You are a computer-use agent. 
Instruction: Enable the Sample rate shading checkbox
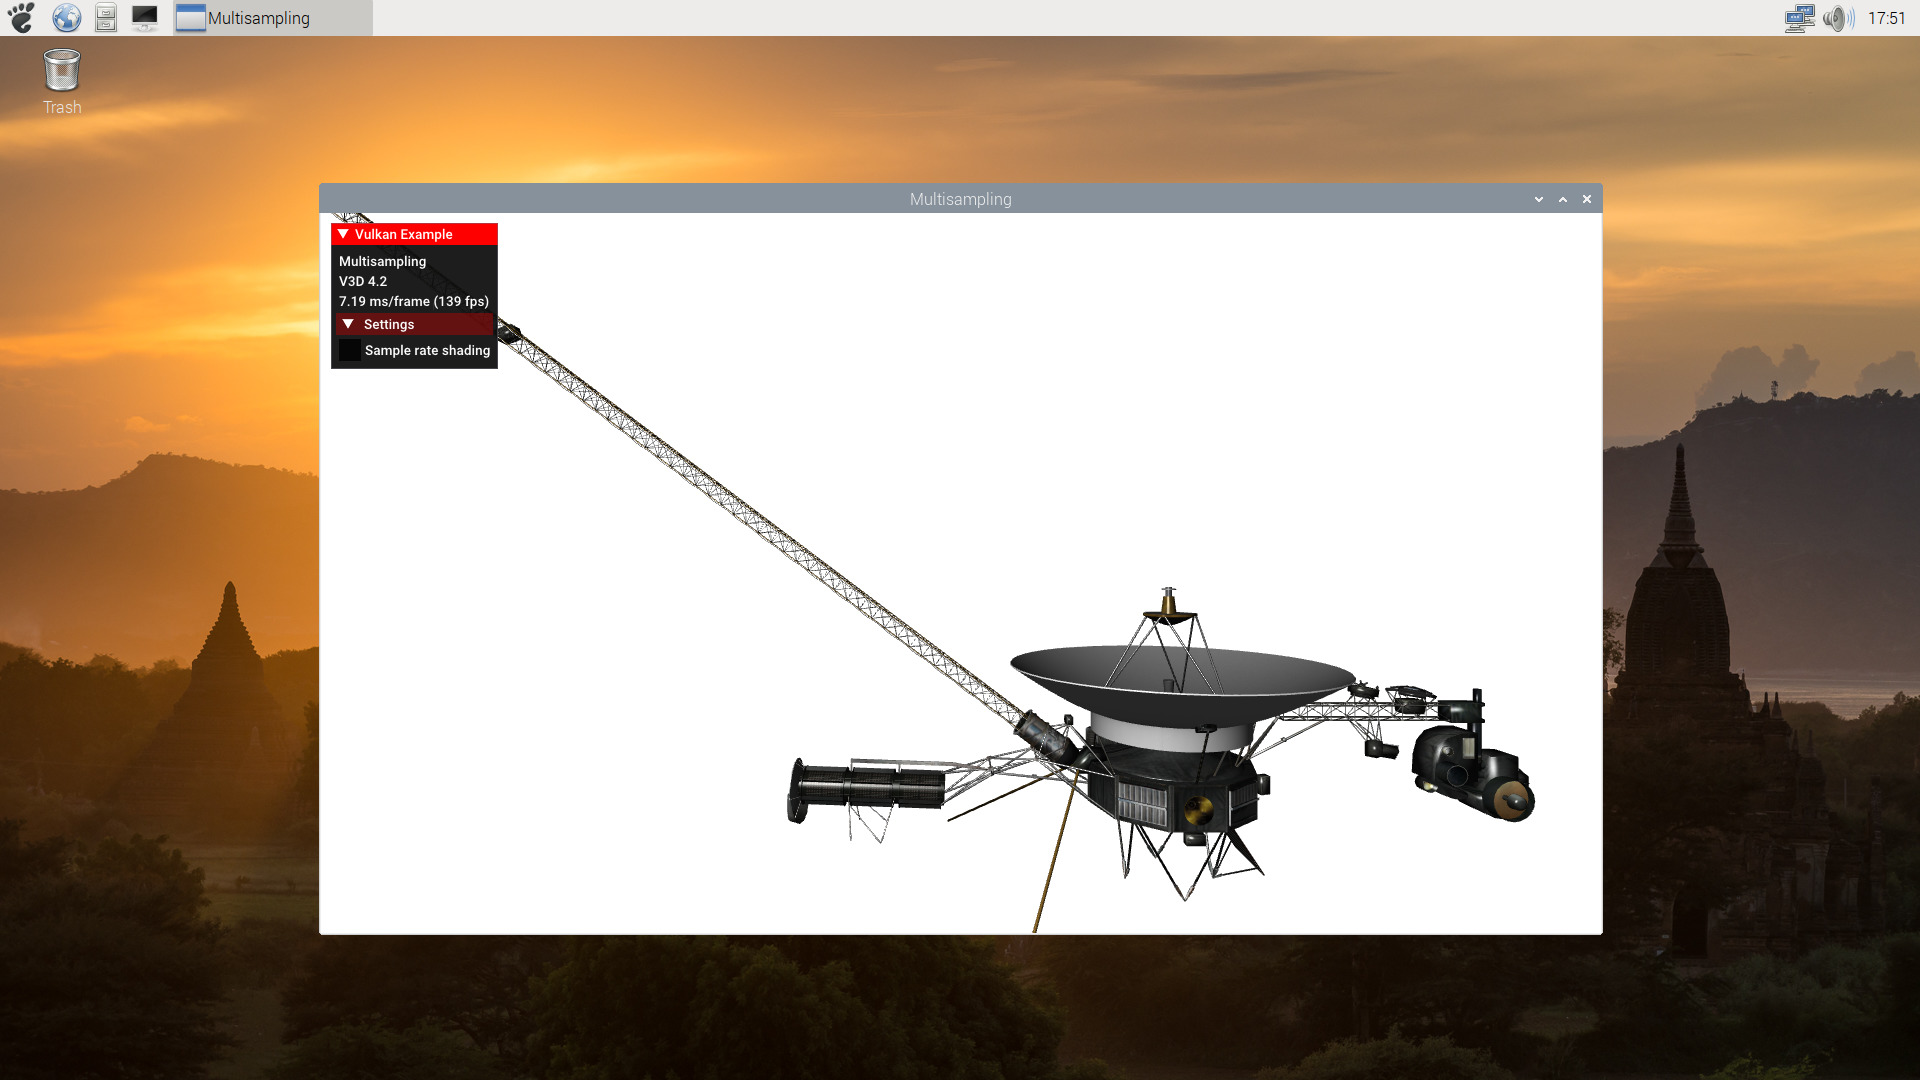pyautogui.click(x=347, y=349)
